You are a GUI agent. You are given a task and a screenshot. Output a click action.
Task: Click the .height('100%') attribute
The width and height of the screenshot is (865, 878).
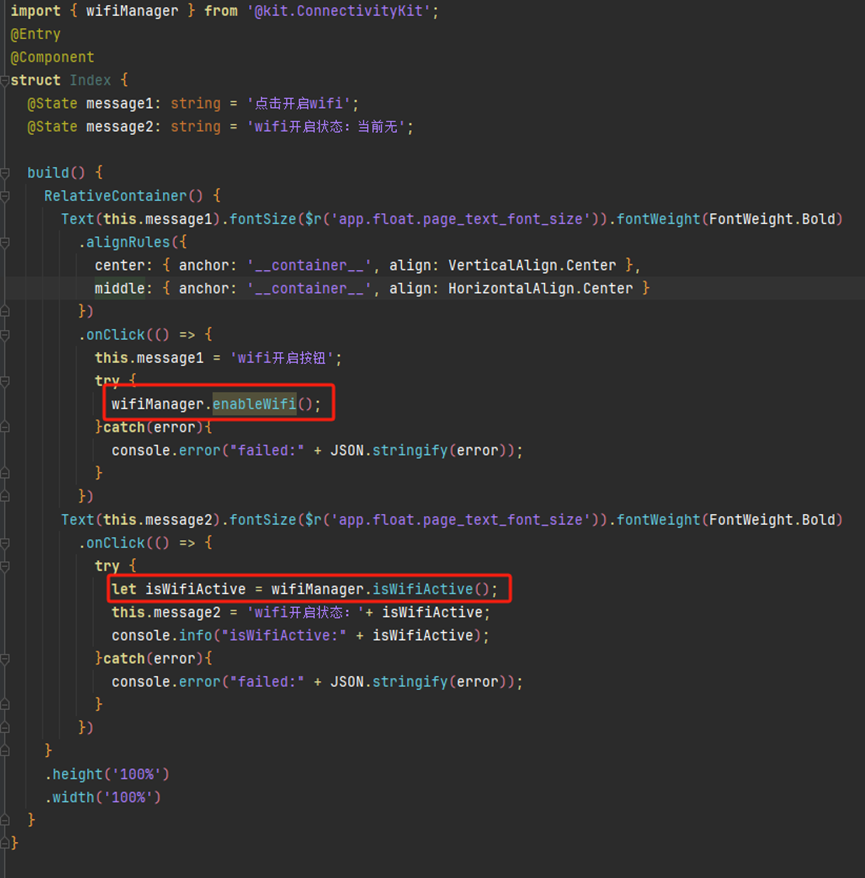[107, 774]
